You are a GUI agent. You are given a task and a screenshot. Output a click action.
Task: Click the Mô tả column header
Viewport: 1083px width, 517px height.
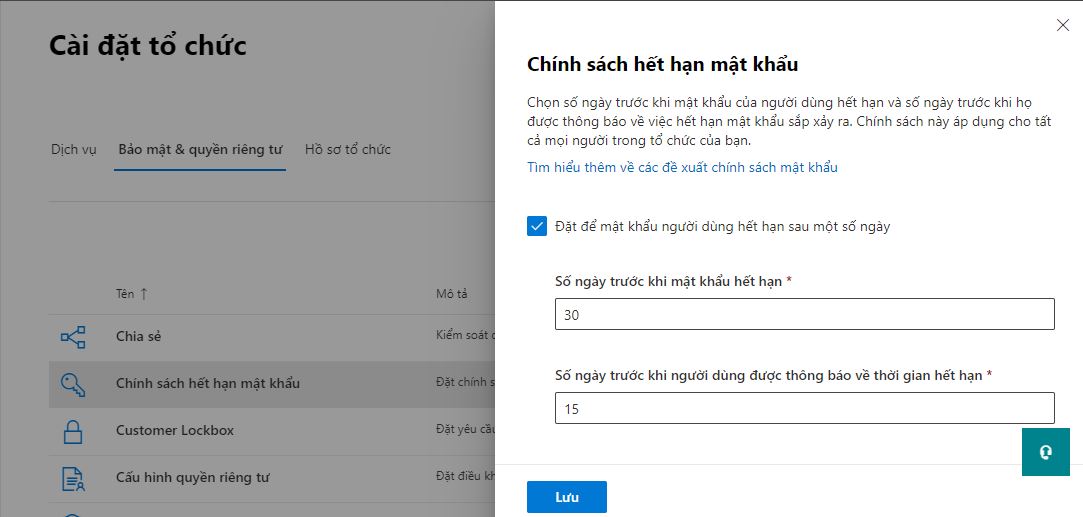click(x=451, y=294)
